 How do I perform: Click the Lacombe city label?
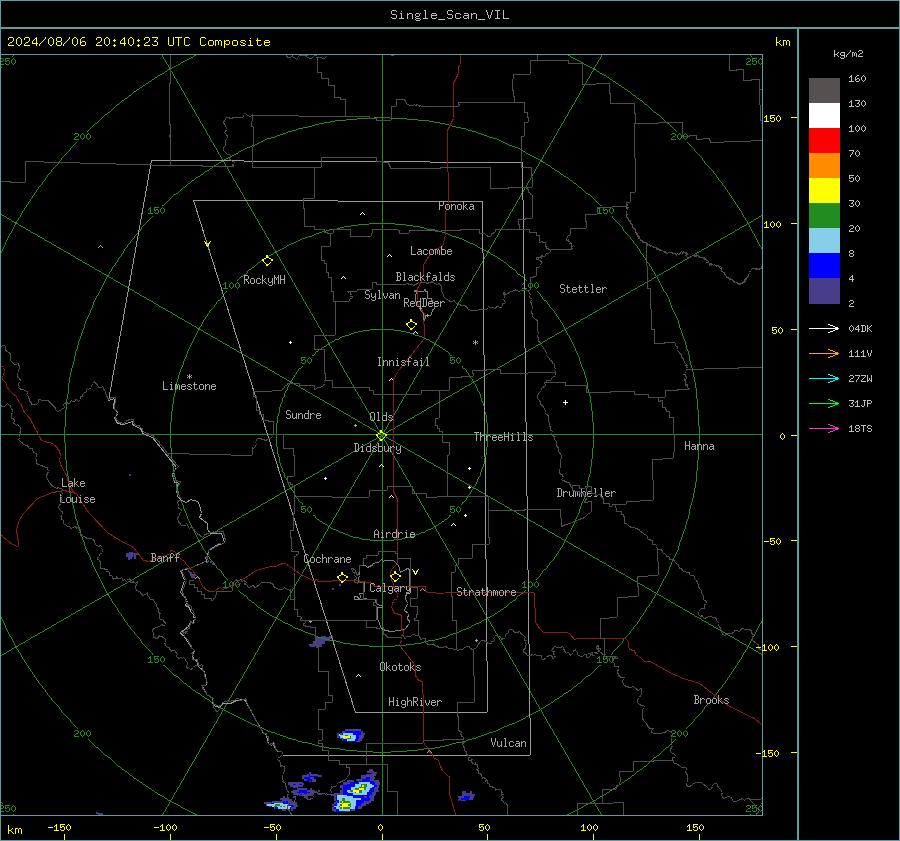pos(431,251)
